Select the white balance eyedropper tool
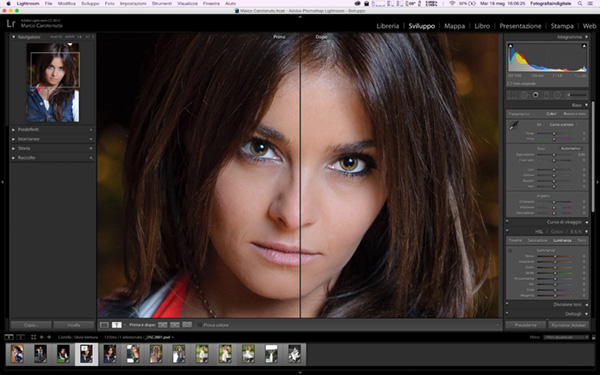The image size is (600, 375). pos(514,126)
